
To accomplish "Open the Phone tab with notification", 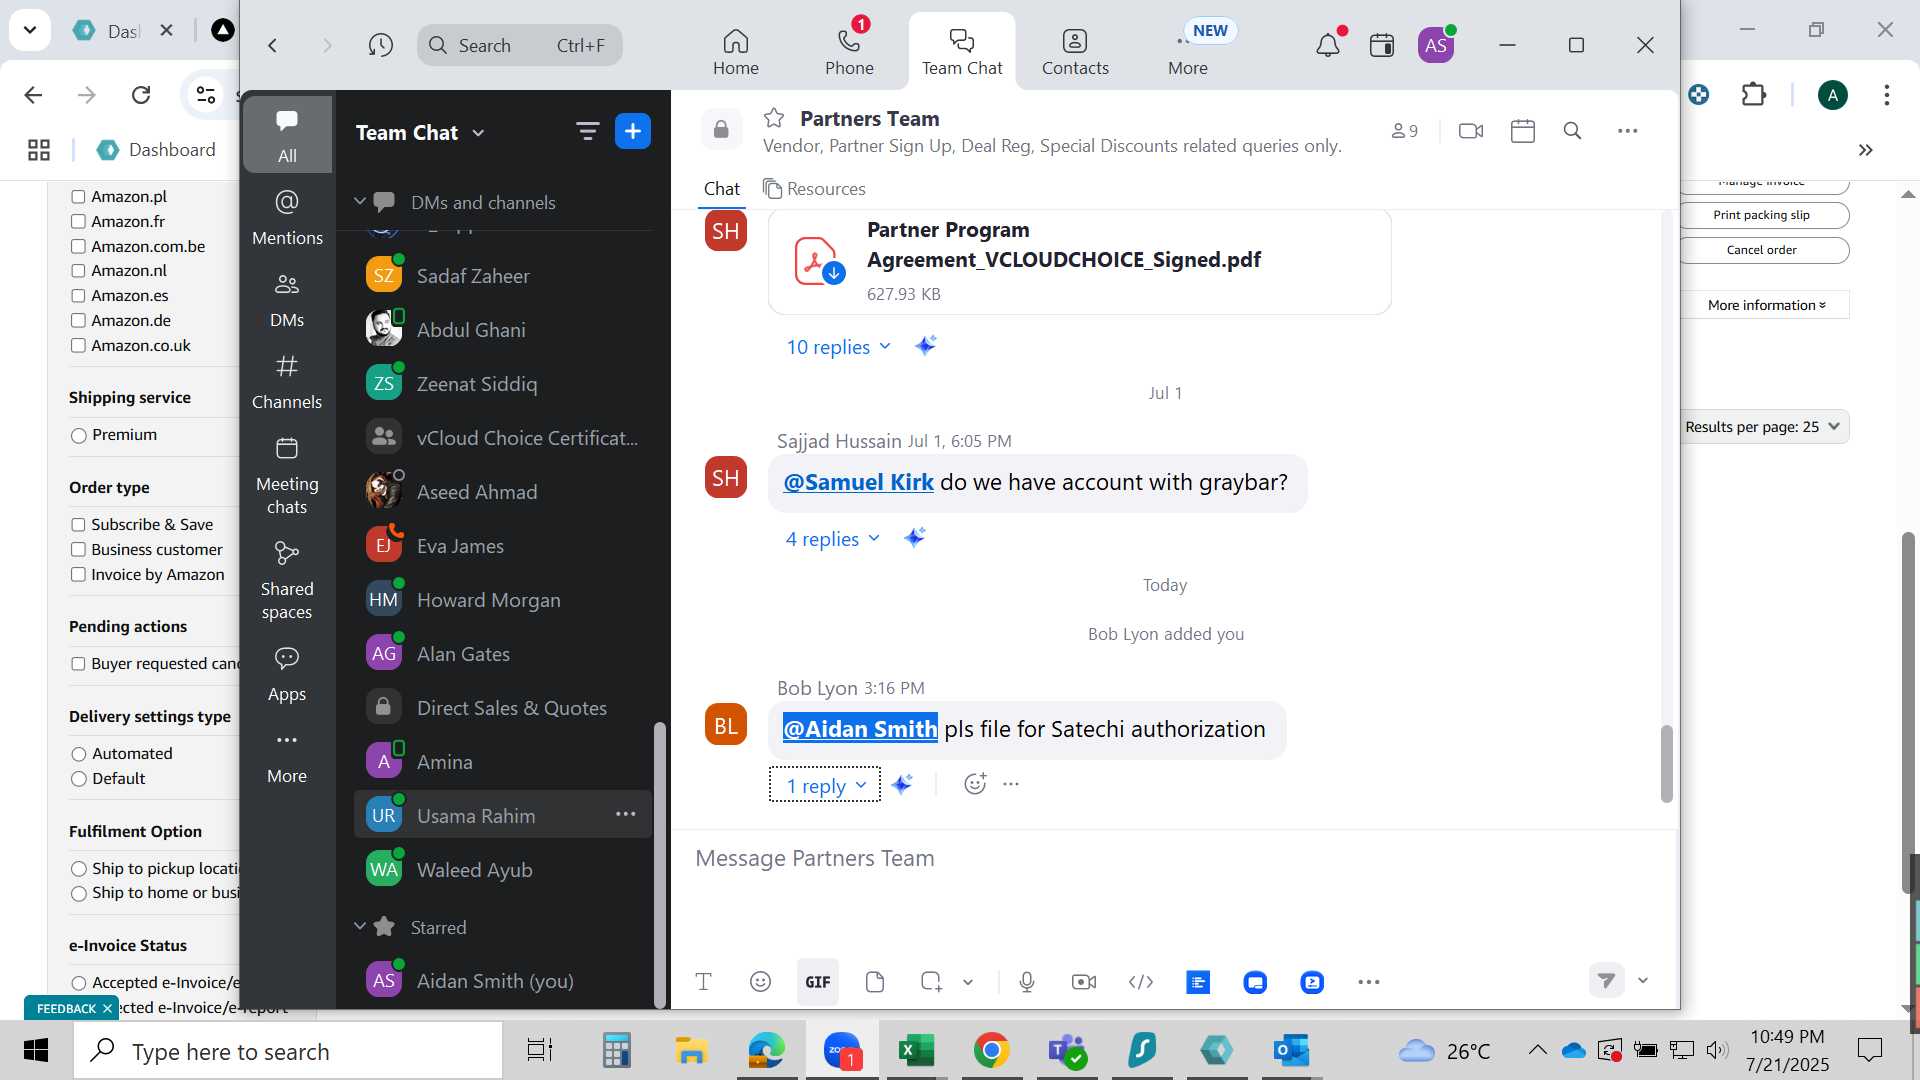I will (849, 50).
